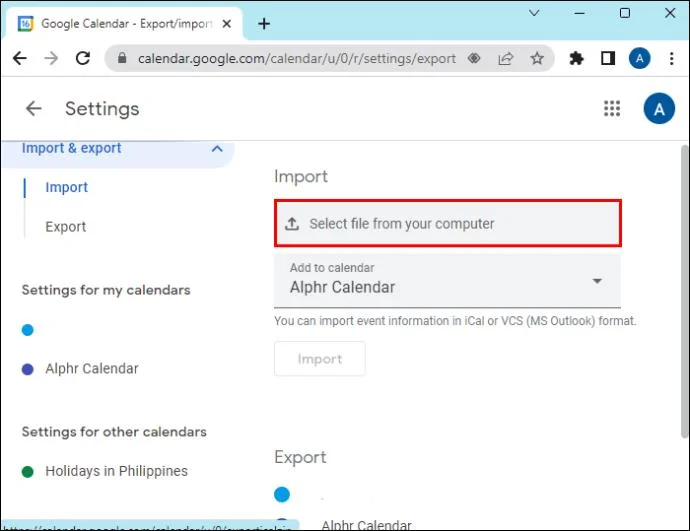This screenshot has height=531, width=690.
Task: Click the Settings for my calendars heading
Action: (106, 290)
